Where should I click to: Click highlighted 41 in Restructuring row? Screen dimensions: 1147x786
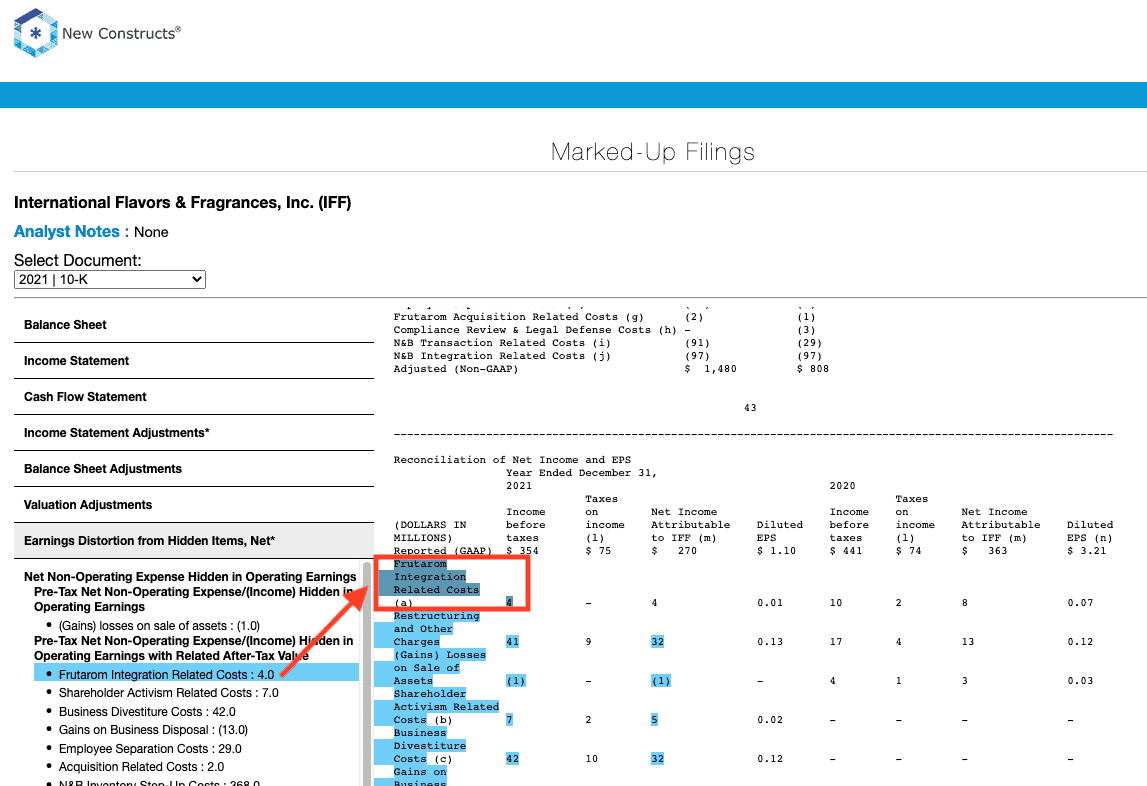click(512, 642)
